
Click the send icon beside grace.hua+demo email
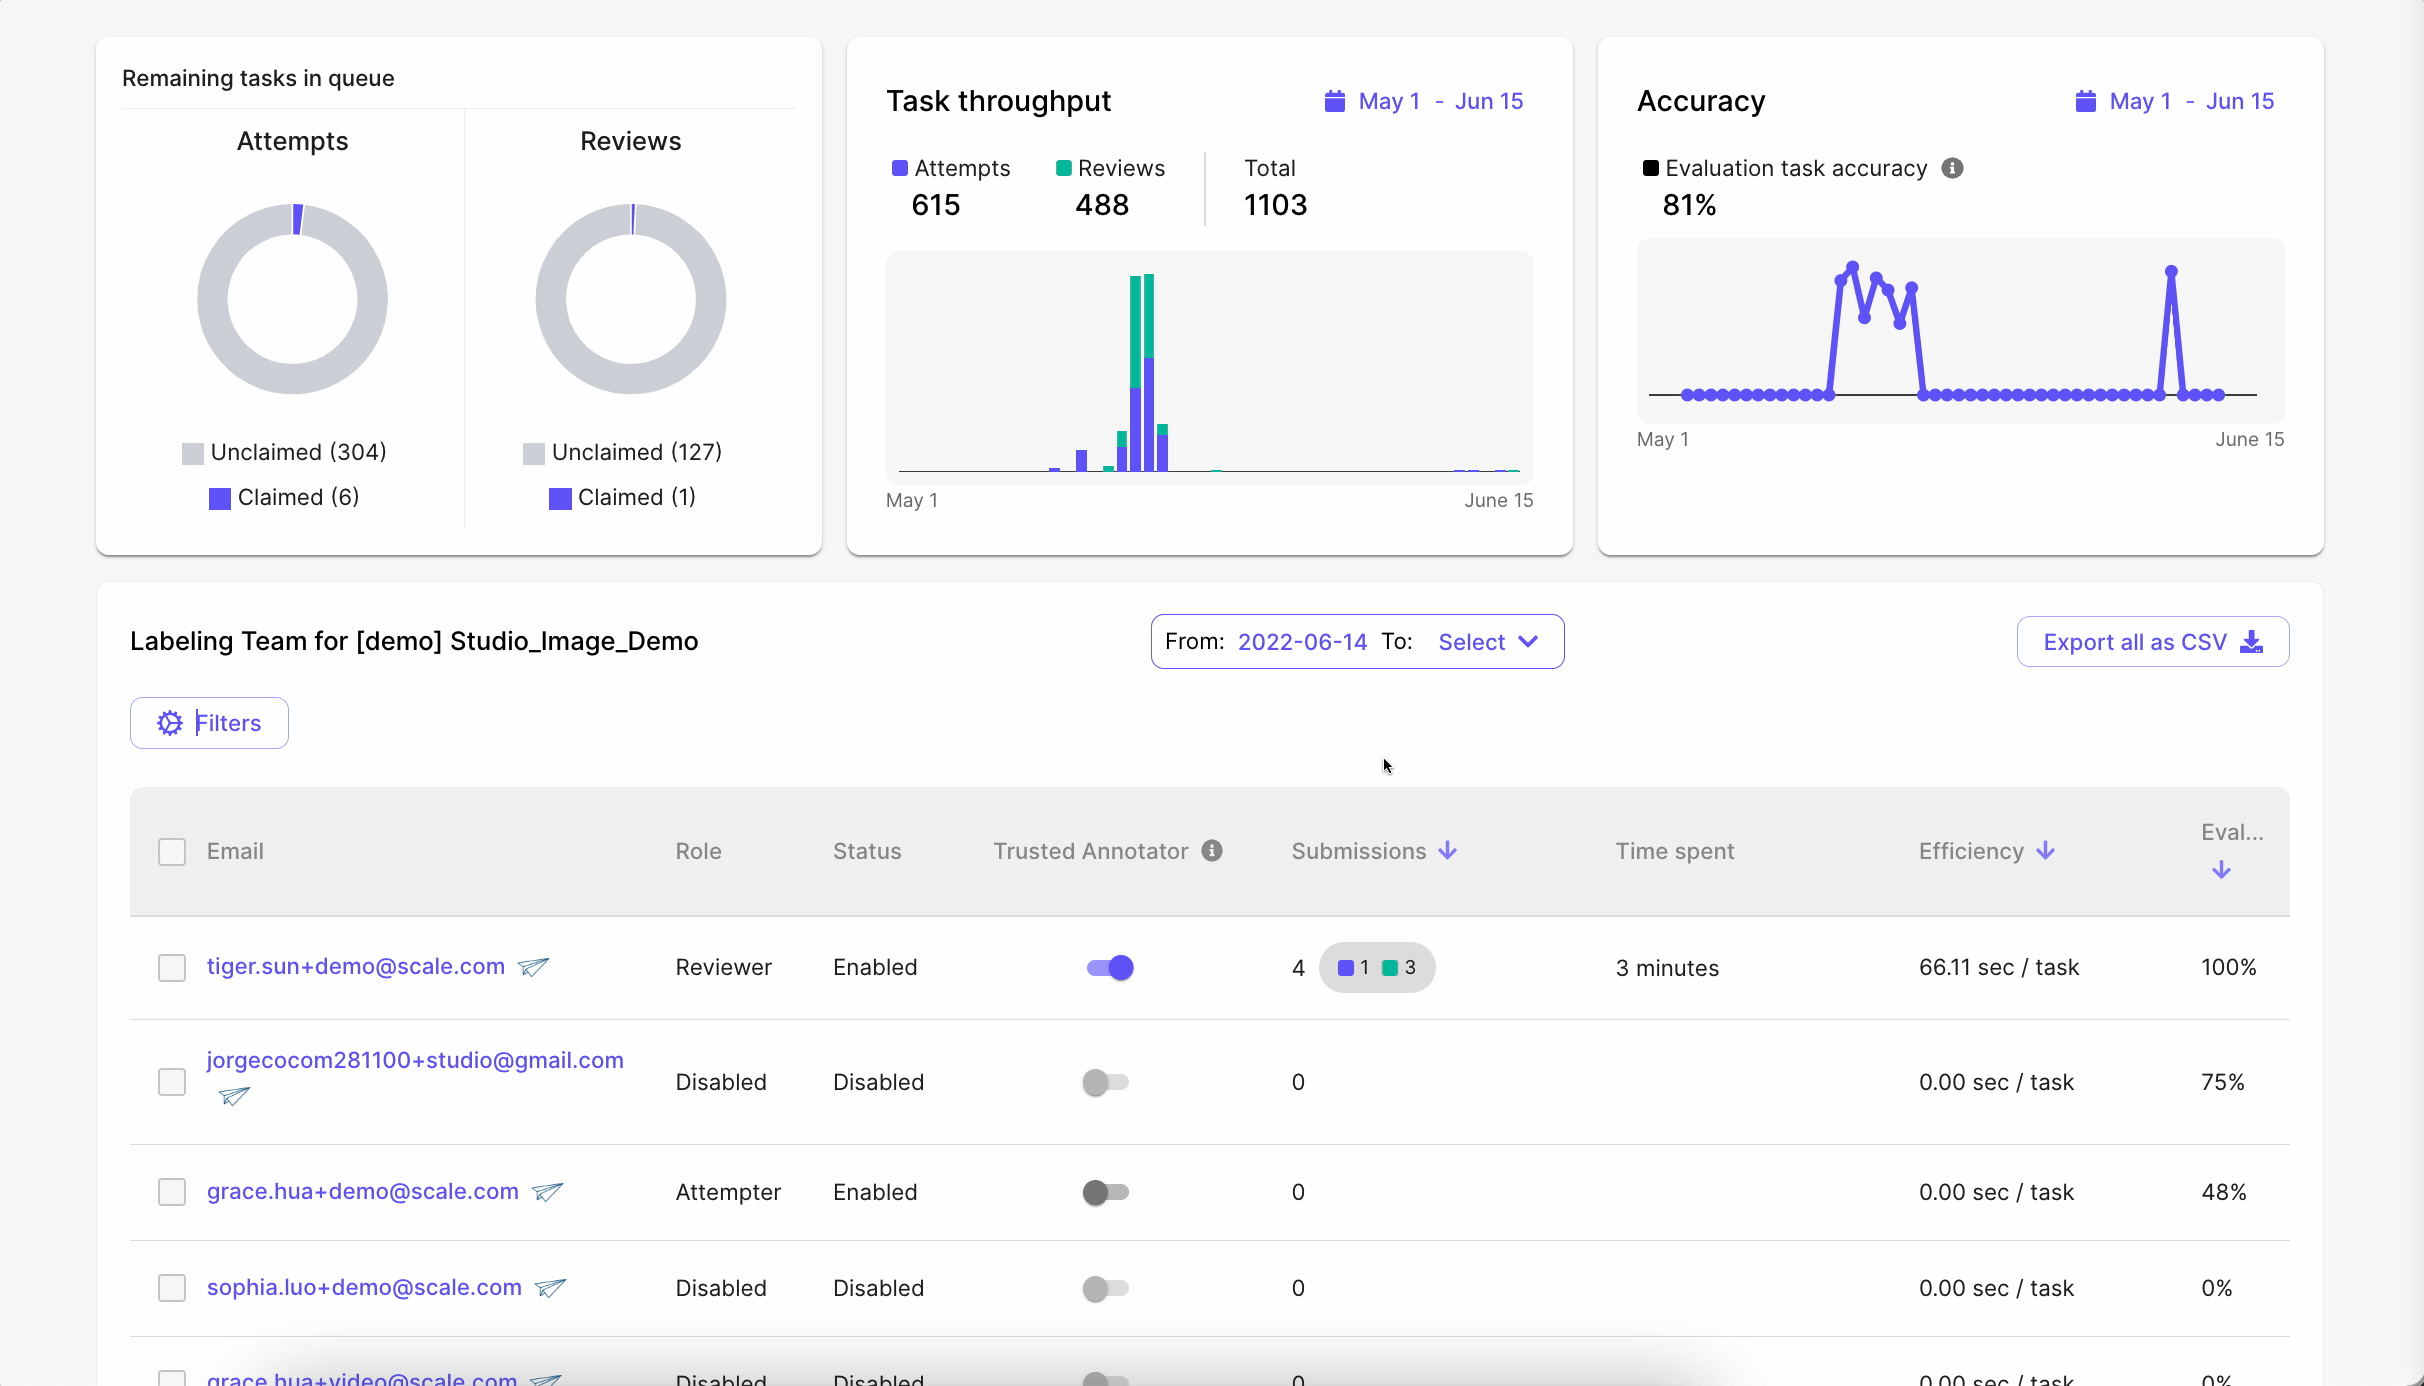[548, 1192]
